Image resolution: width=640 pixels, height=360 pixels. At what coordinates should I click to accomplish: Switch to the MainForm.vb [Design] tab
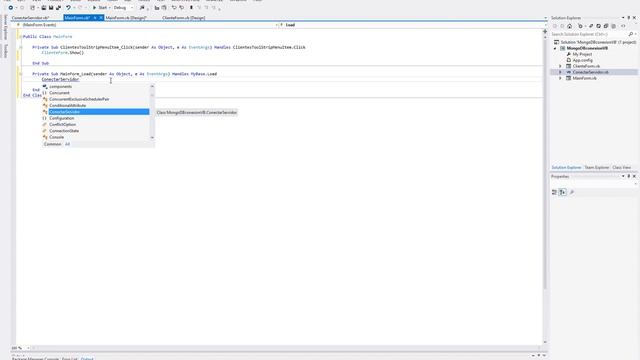126,18
